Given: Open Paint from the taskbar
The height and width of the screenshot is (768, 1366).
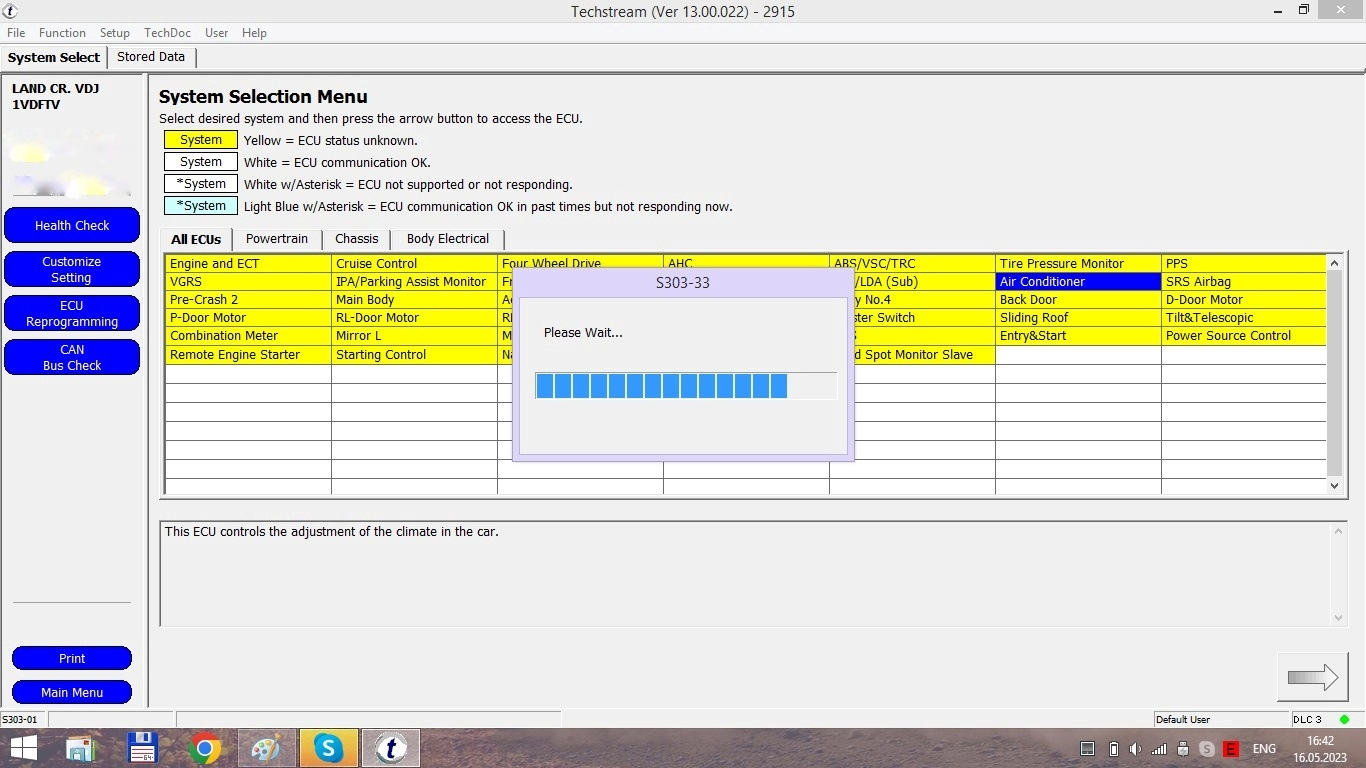Looking at the screenshot, I should 266,748.
